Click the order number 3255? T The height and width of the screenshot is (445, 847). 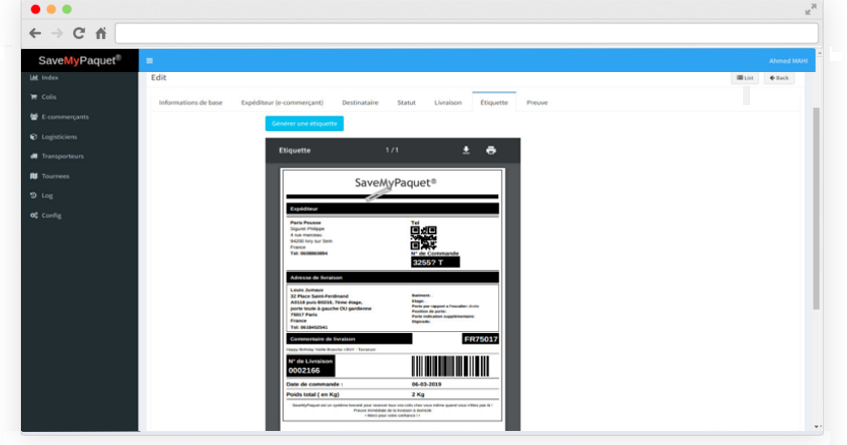point(435,262)
